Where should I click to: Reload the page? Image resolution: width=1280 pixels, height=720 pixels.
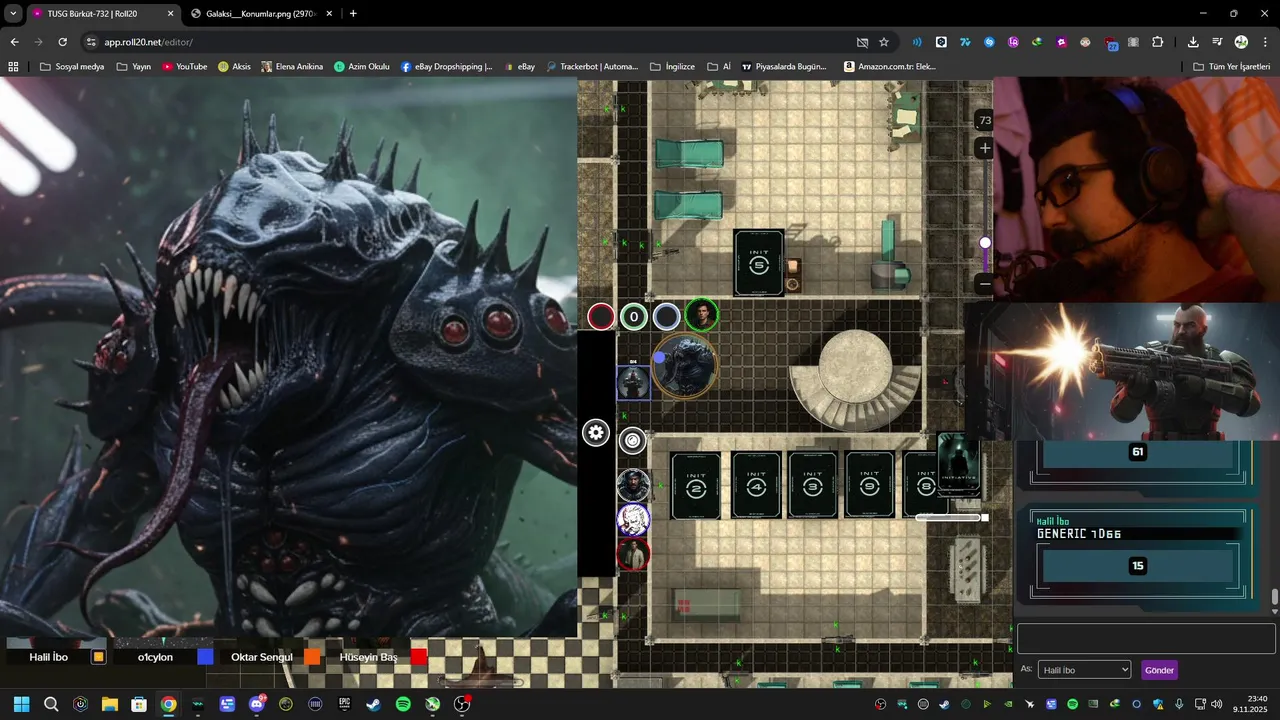[62, 42]
